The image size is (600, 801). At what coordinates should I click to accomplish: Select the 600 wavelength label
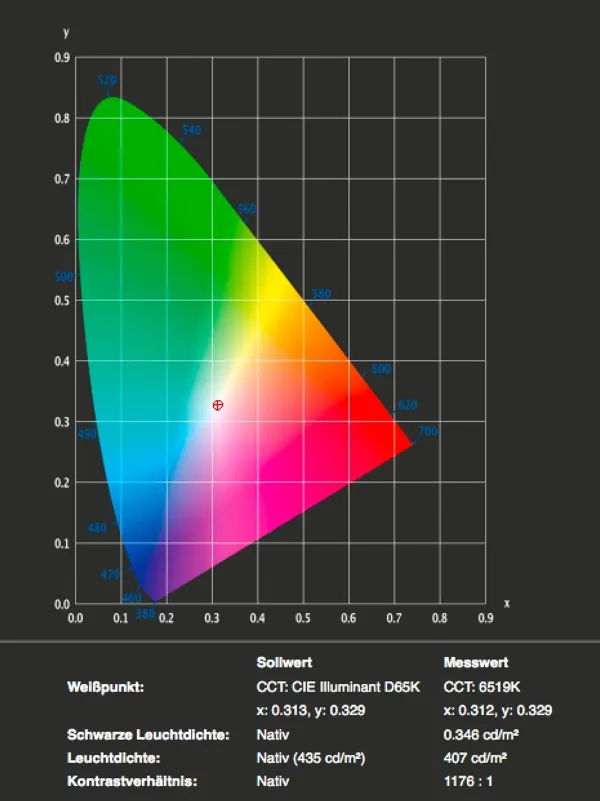click(381, 368)
